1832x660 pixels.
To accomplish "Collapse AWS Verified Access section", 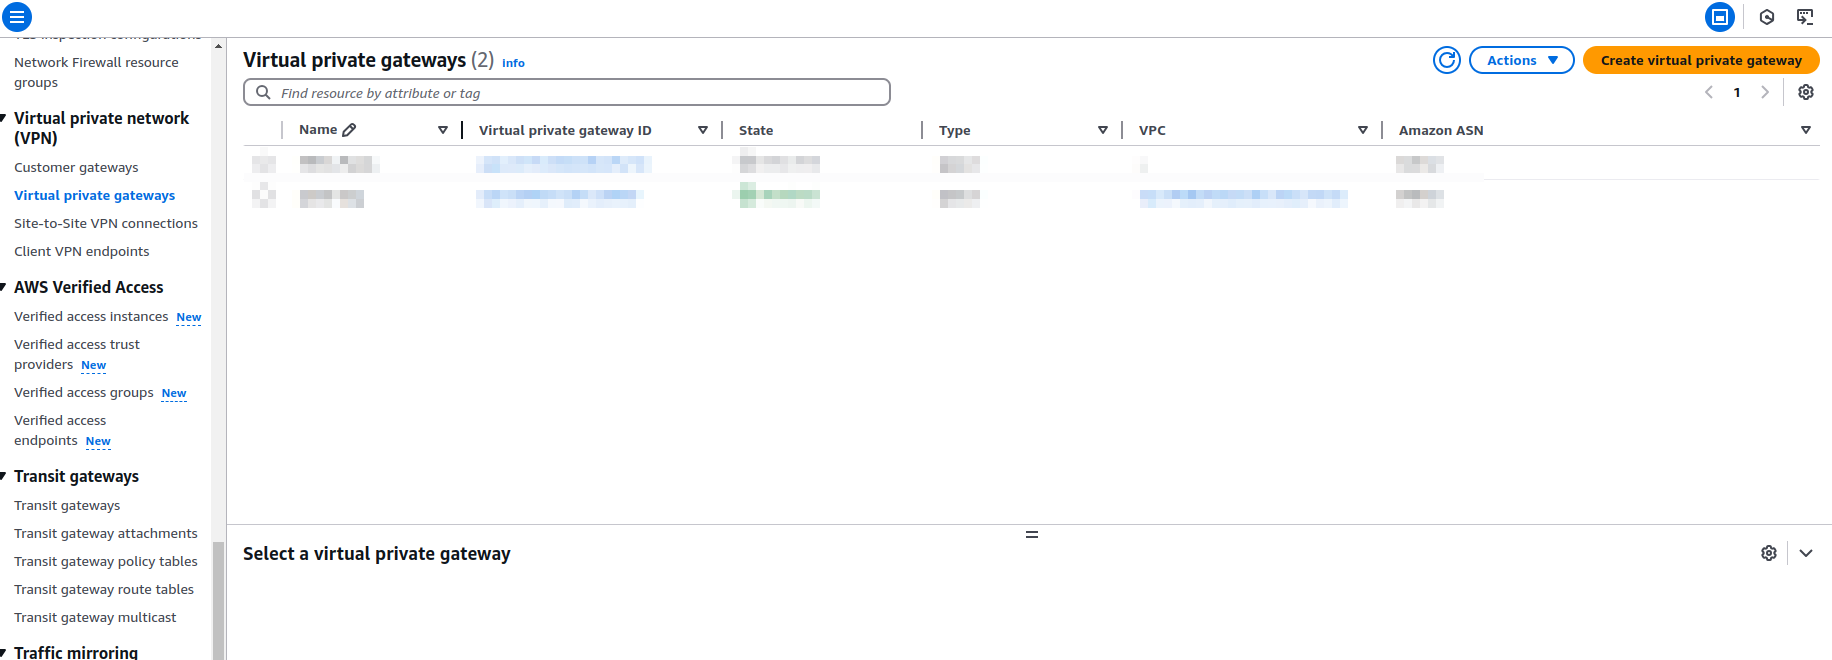I will [x=3, y=287].
